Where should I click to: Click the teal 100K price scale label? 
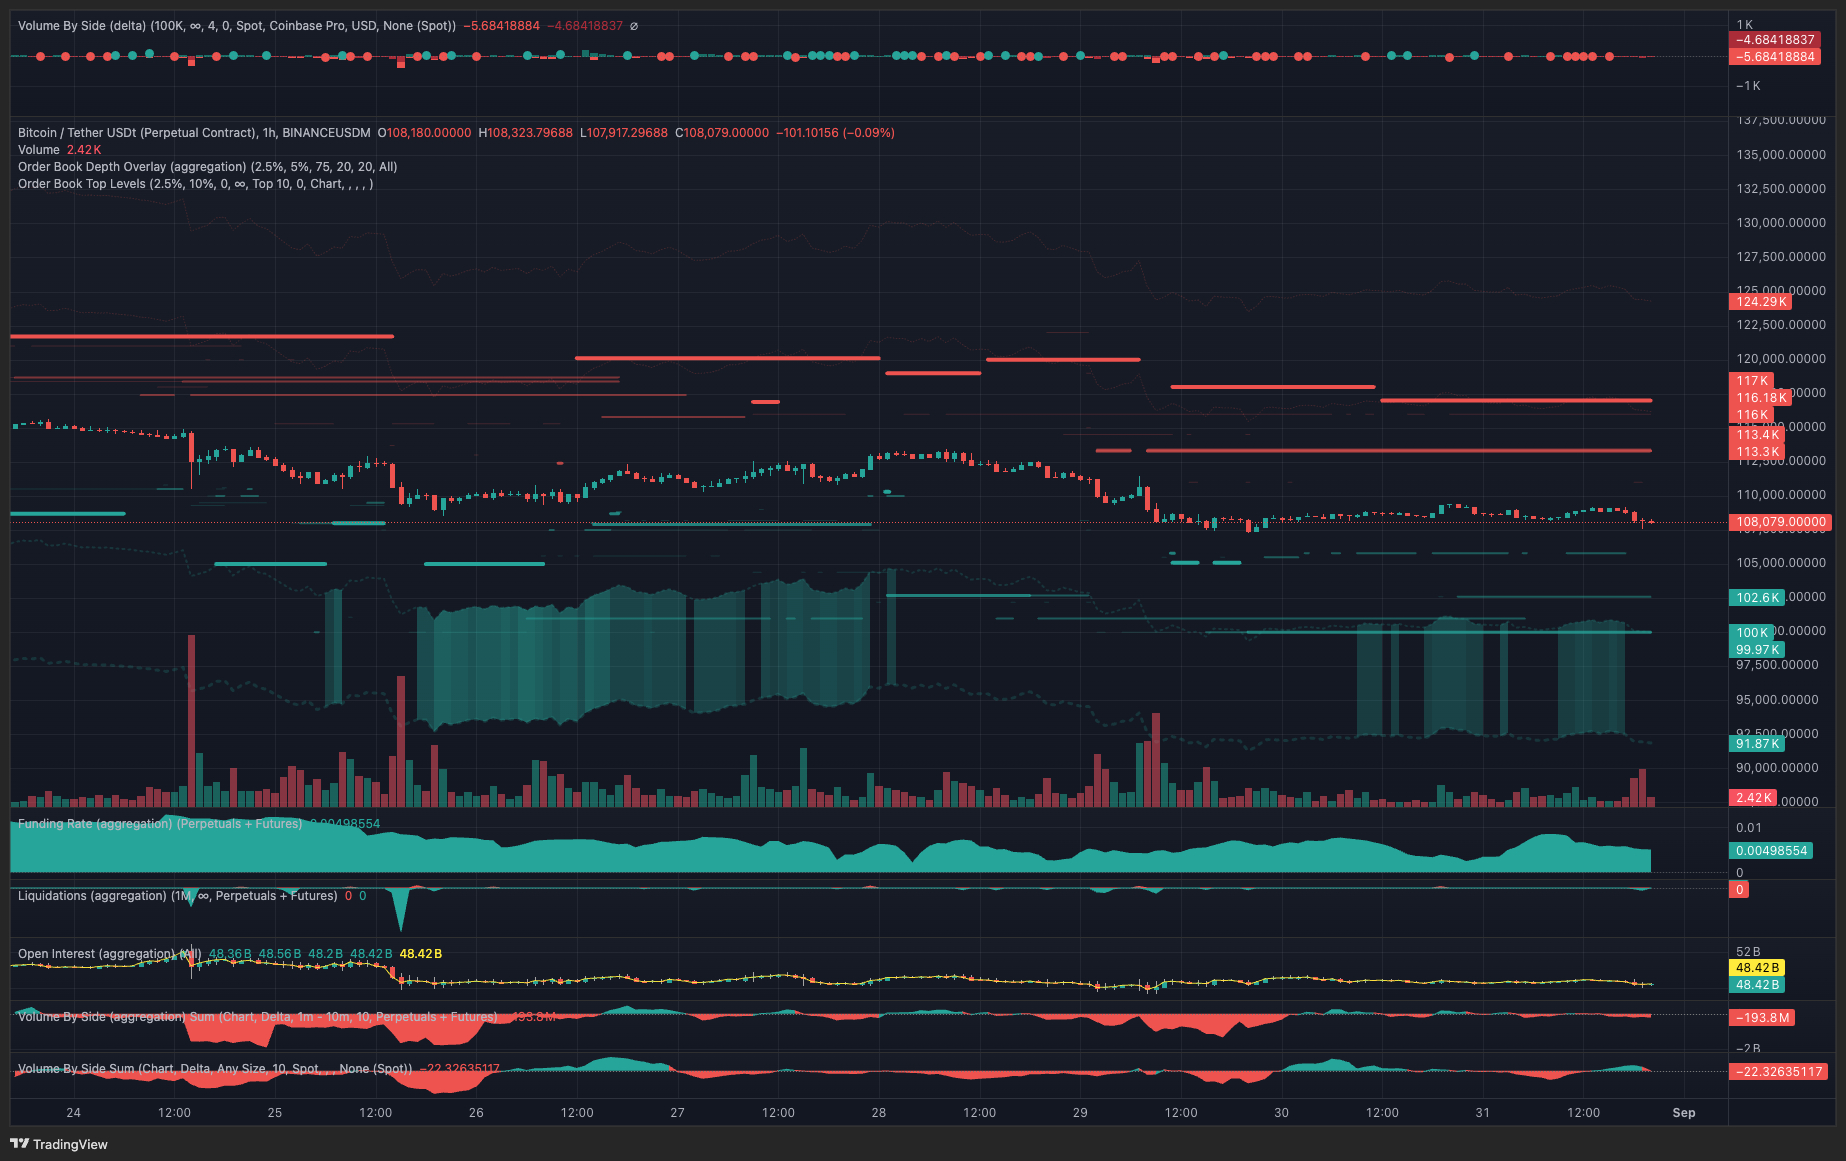(1751, 632)
